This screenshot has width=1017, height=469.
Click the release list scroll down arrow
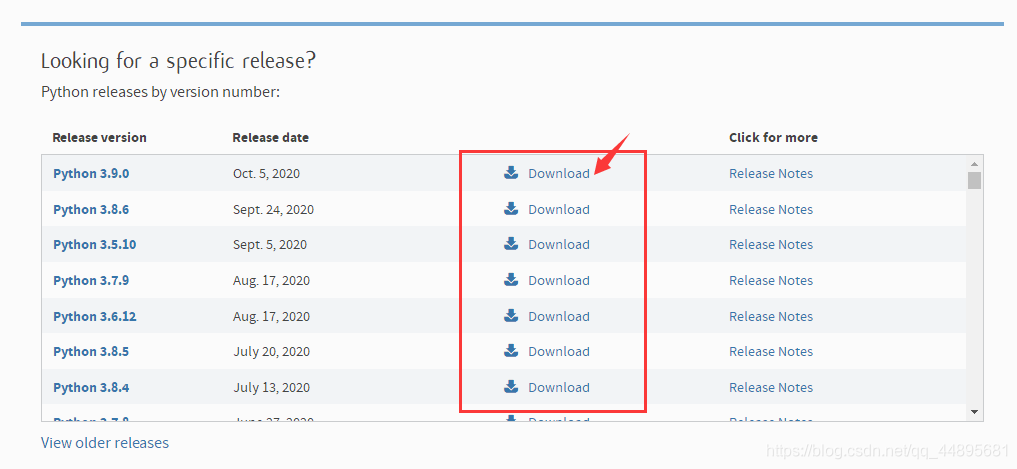[974, 411]
